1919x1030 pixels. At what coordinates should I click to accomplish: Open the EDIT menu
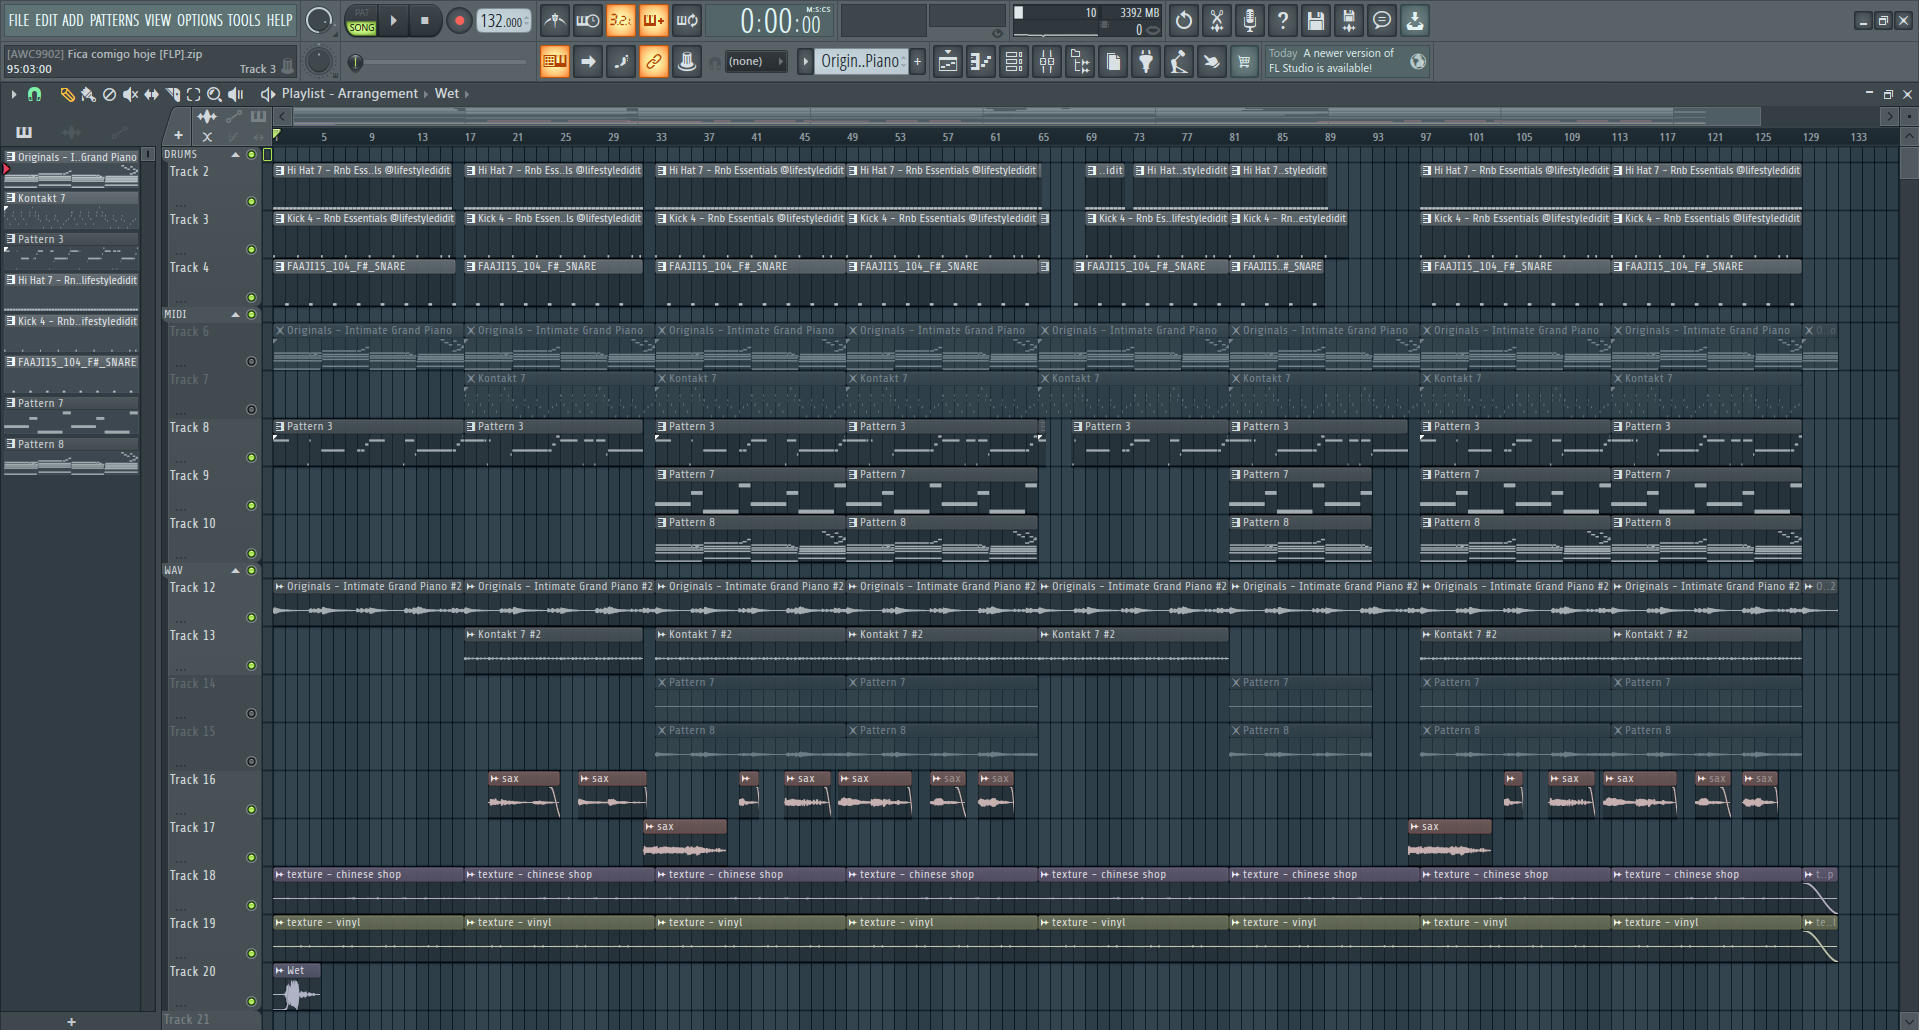46,20
